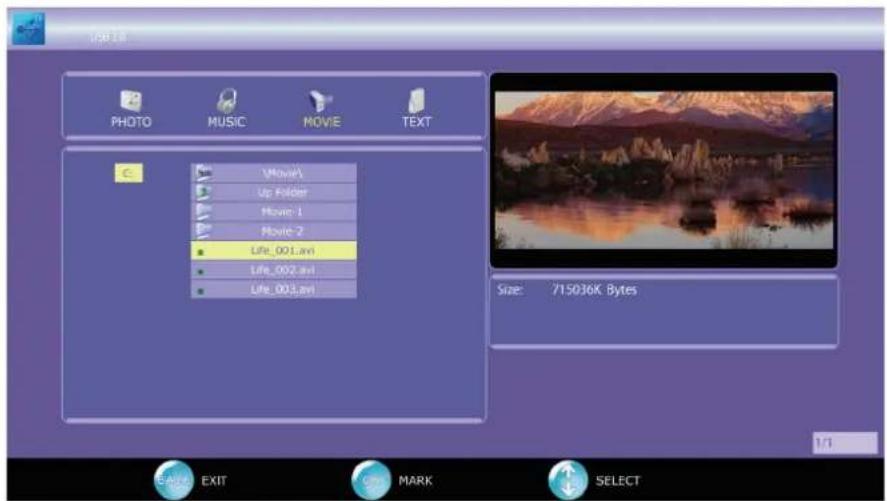Click the MARK label
Viewport: 887px width, 501px height.
(x=415, y=481)
